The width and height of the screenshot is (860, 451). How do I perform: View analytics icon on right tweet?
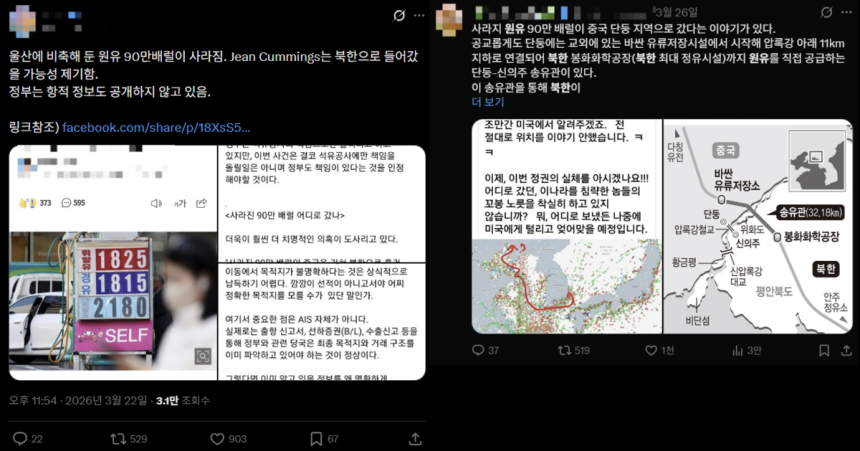coord(738,350)
